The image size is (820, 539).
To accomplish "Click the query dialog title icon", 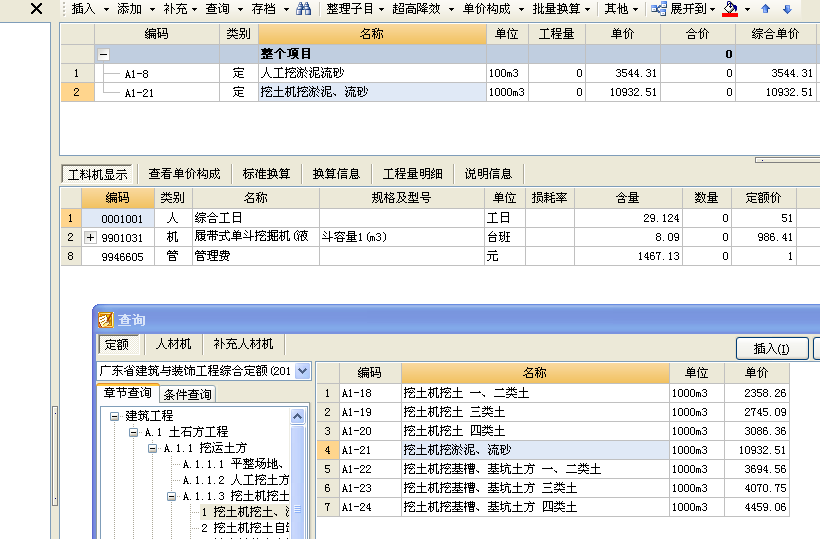I will click(x=106, y=320).
